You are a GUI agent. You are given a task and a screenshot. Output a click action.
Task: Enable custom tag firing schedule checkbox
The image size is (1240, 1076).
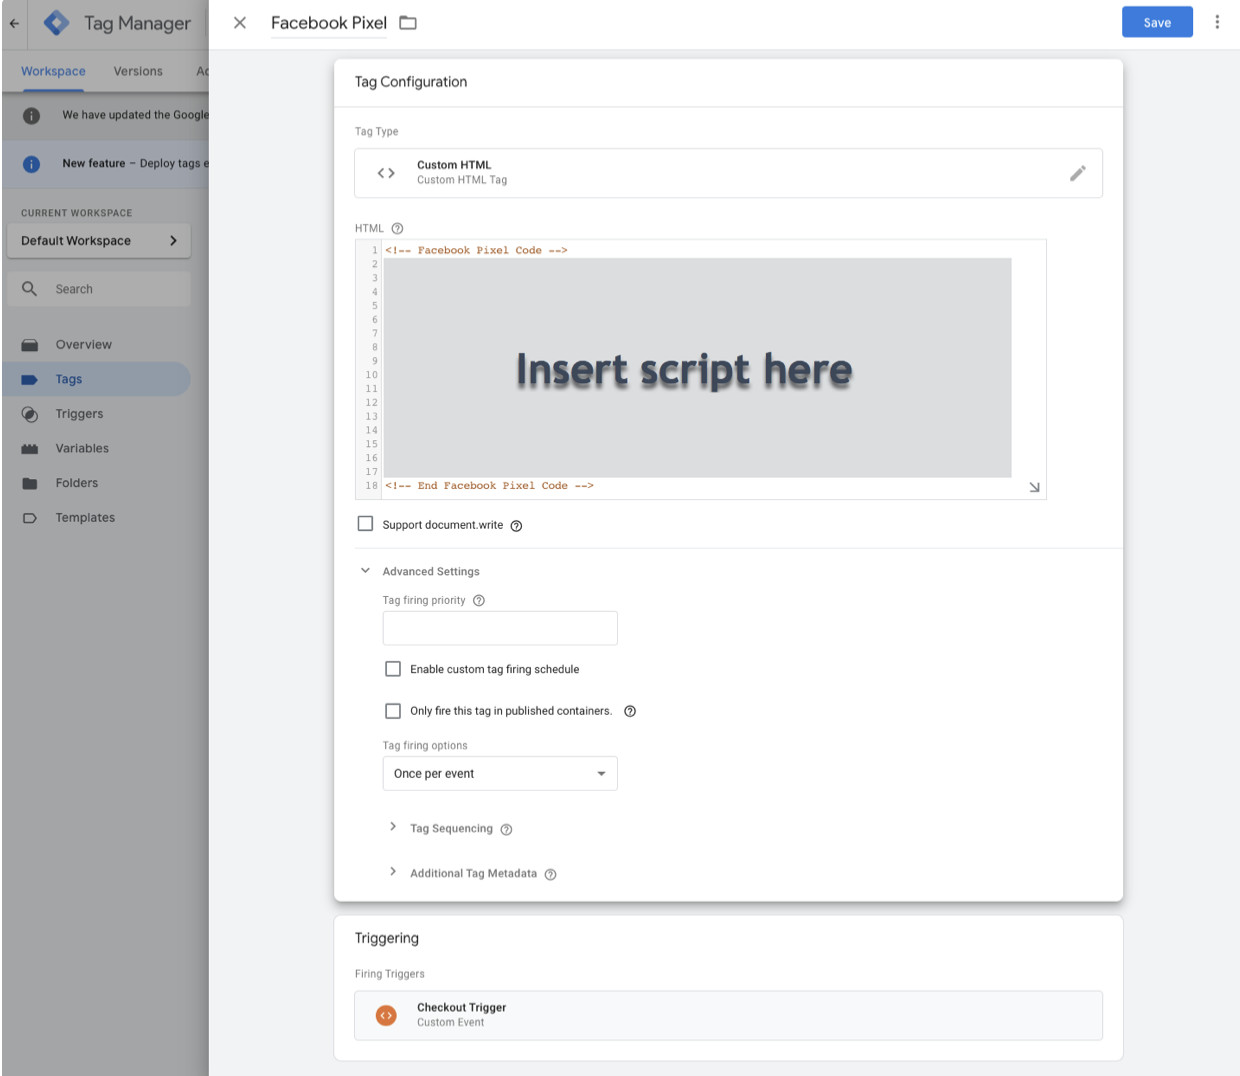pos(393,669)
